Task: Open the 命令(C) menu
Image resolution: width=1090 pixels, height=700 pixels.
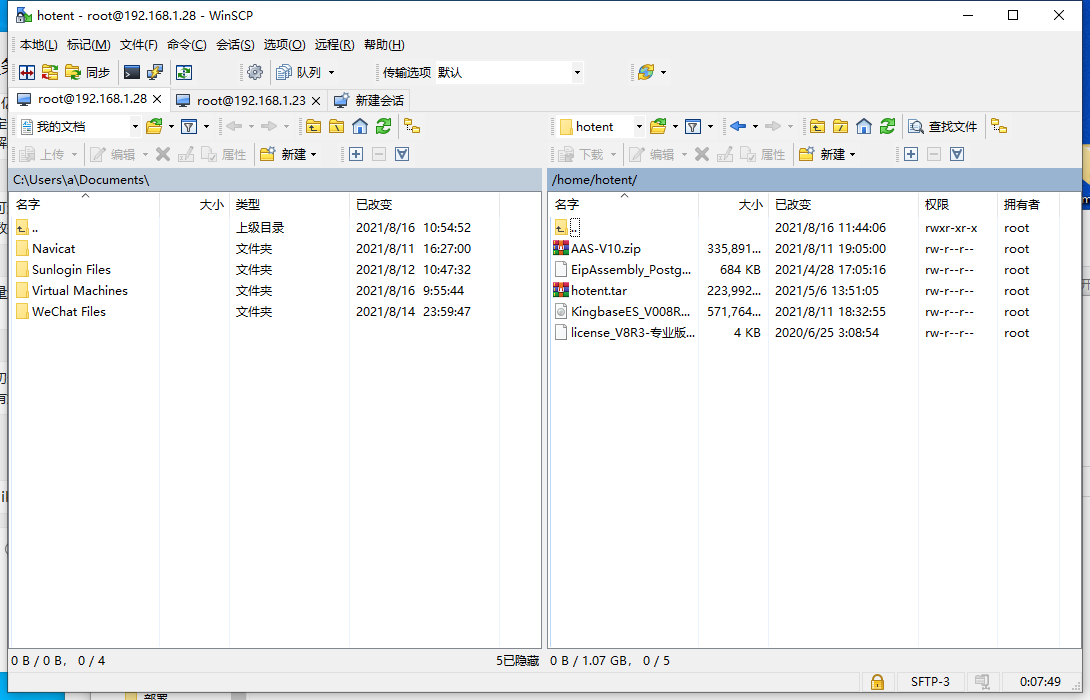Action: 186,44
